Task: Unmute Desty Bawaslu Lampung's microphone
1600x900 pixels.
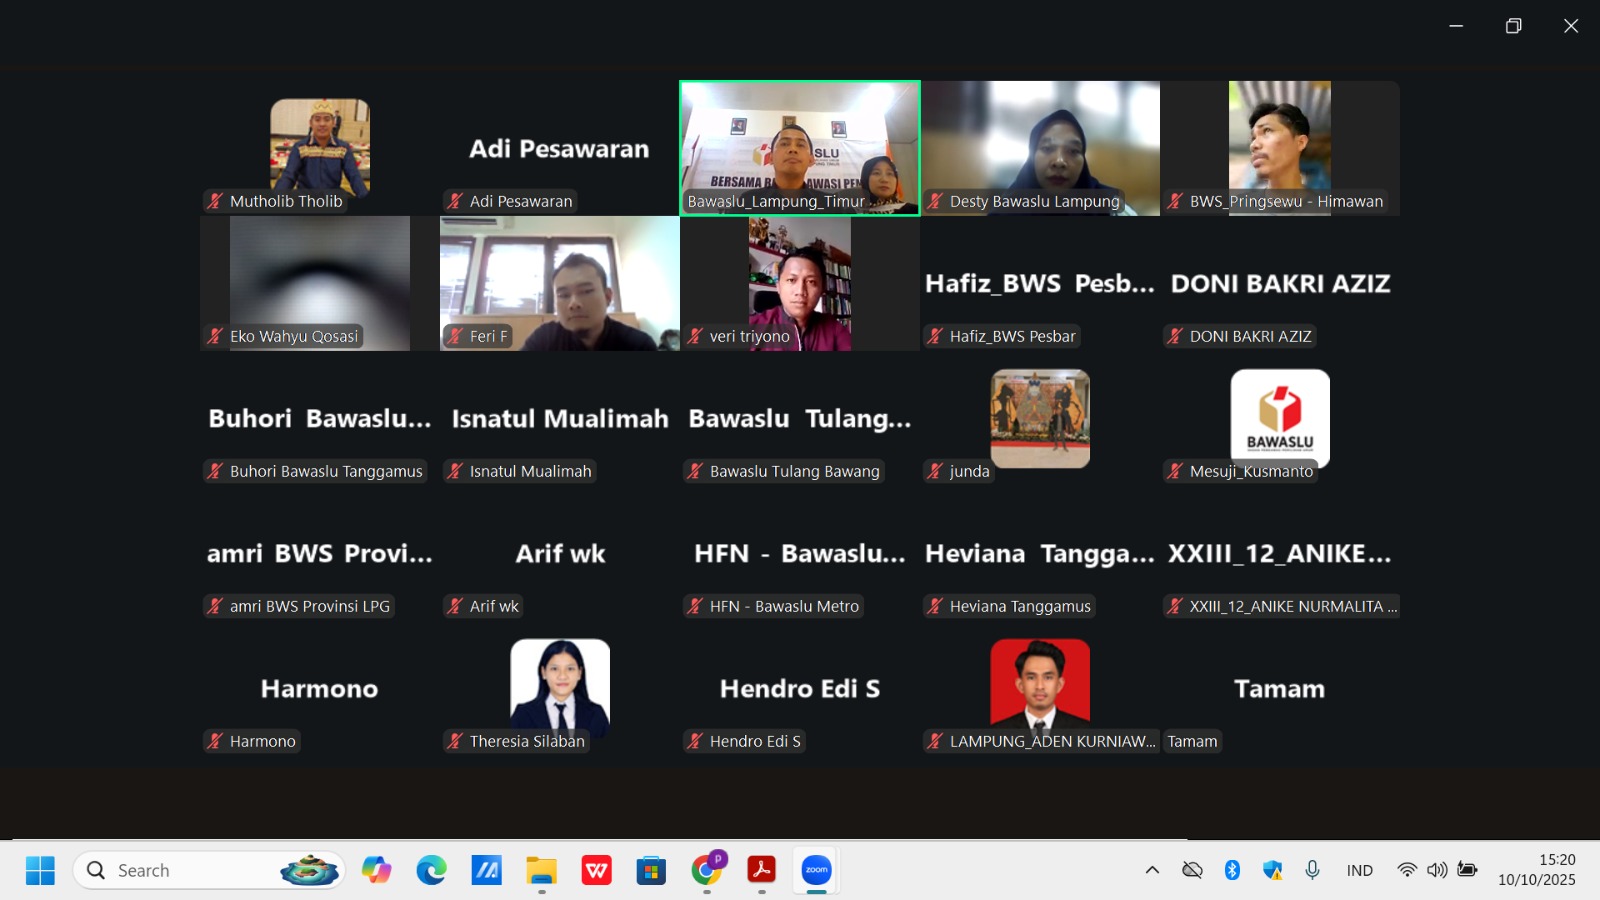Action: [933, 201]
